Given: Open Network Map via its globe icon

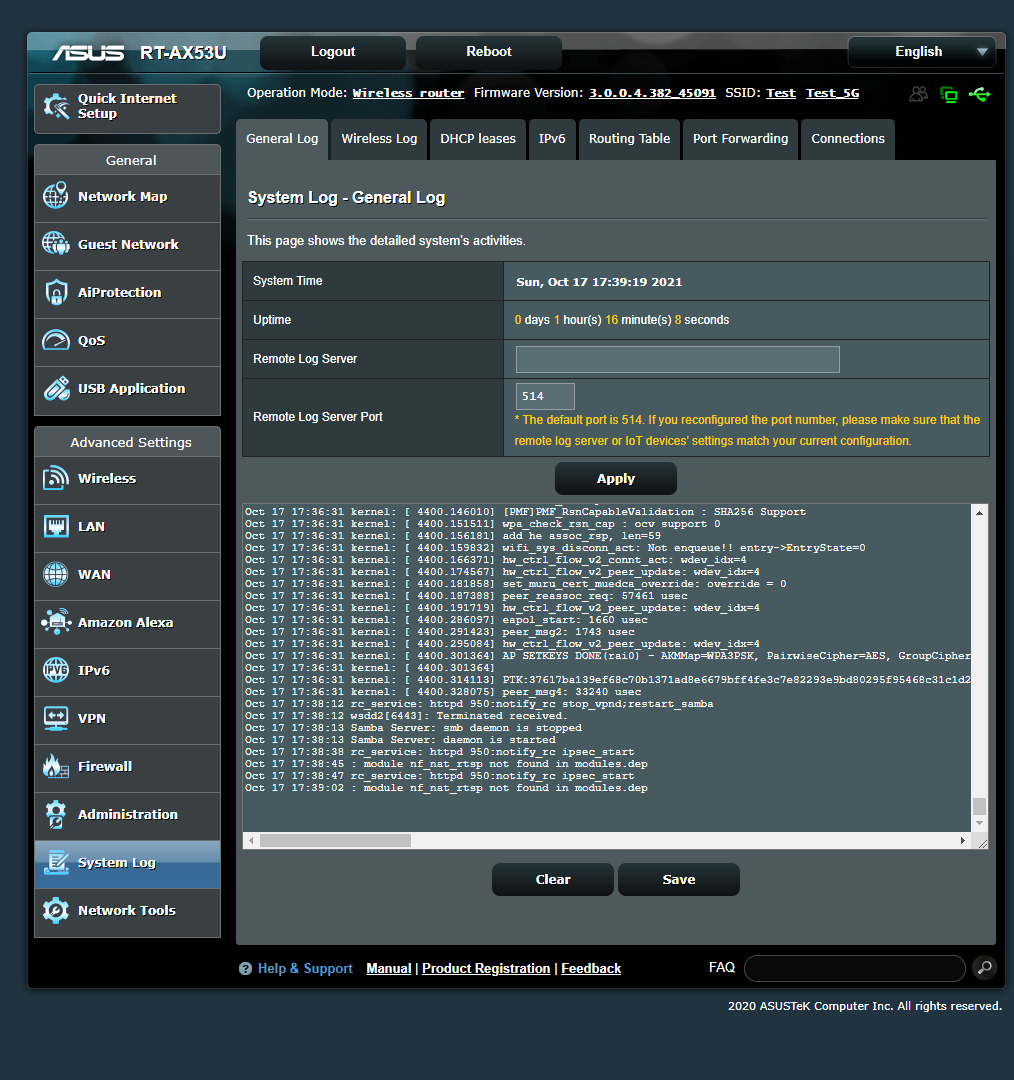Looking at the screenshot, I should click(x=56, y=197).
